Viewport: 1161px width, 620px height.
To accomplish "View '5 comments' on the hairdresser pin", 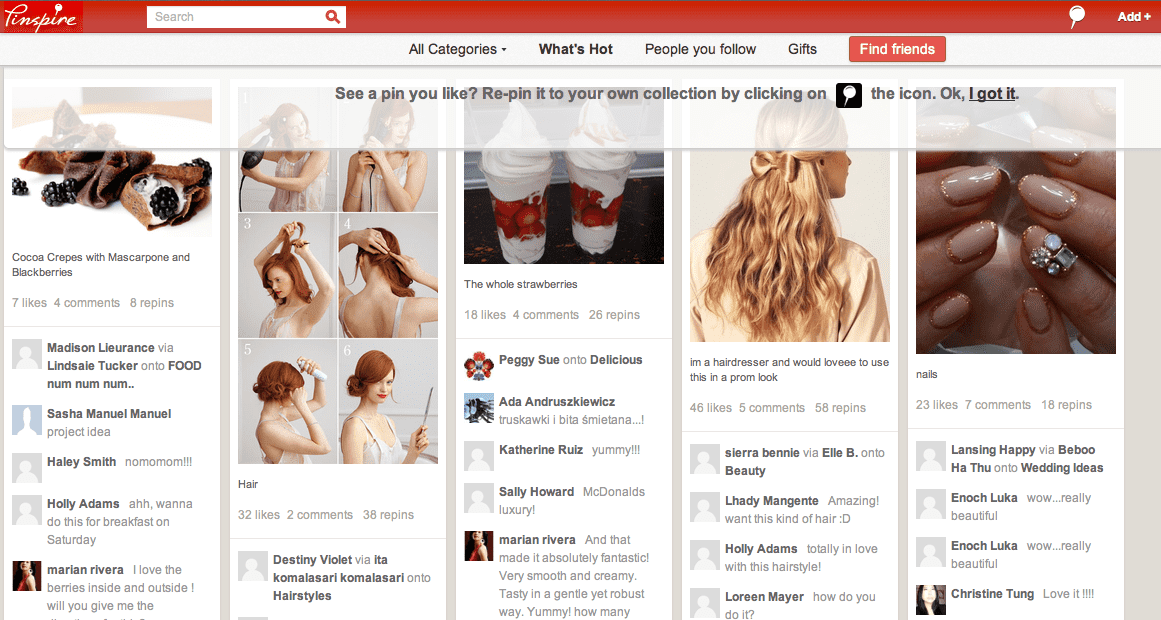I will 772,408.
